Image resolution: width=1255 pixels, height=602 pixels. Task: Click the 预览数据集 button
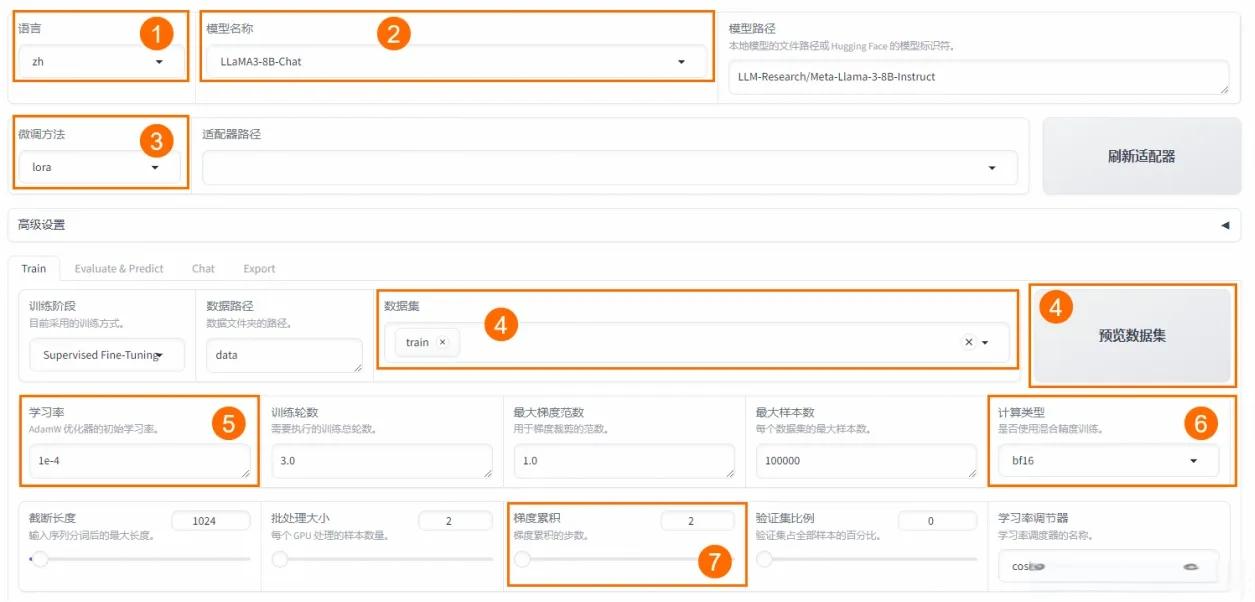[x=1132, y=336]
